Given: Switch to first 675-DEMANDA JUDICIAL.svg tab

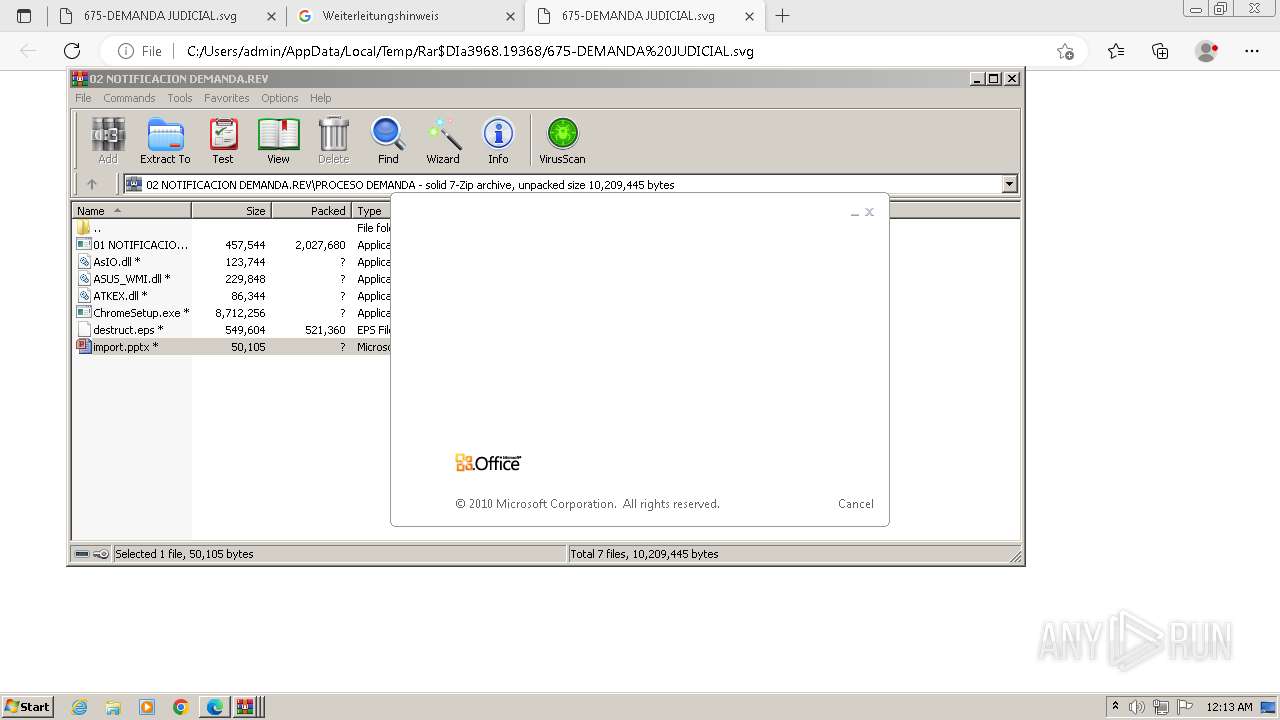Looking at the screenshot, I should point(160,16).
